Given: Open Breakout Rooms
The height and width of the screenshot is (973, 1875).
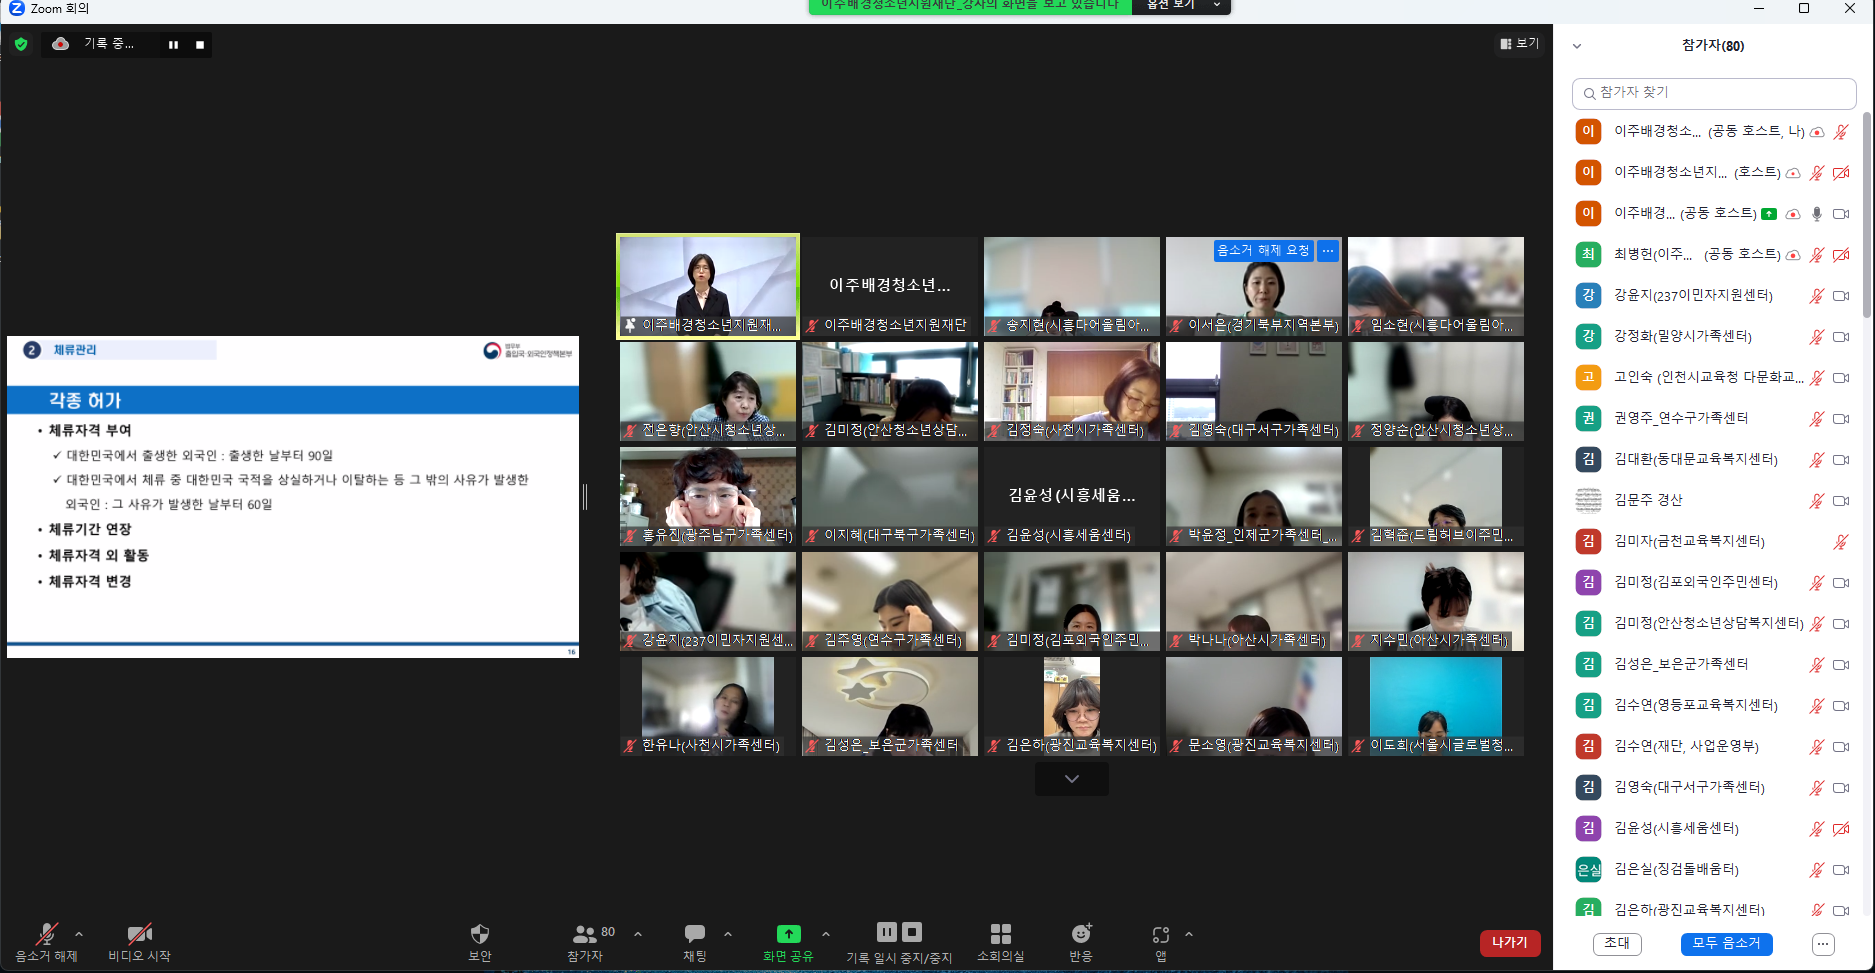Looking at the screenshot, I should coord(1000,934).
